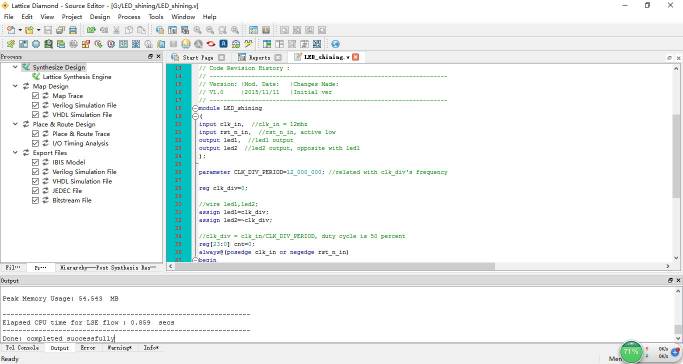Select Lattice Synthesis Engine item
Screen dimensions: 683x364
click(77, 77)
